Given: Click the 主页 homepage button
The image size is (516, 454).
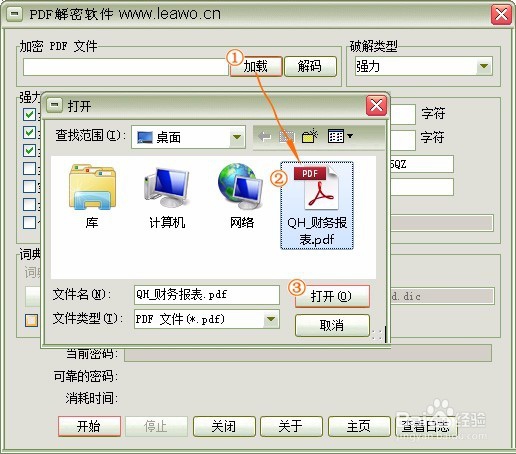Looking at the screenshot, I should click(x=359, y=426).
